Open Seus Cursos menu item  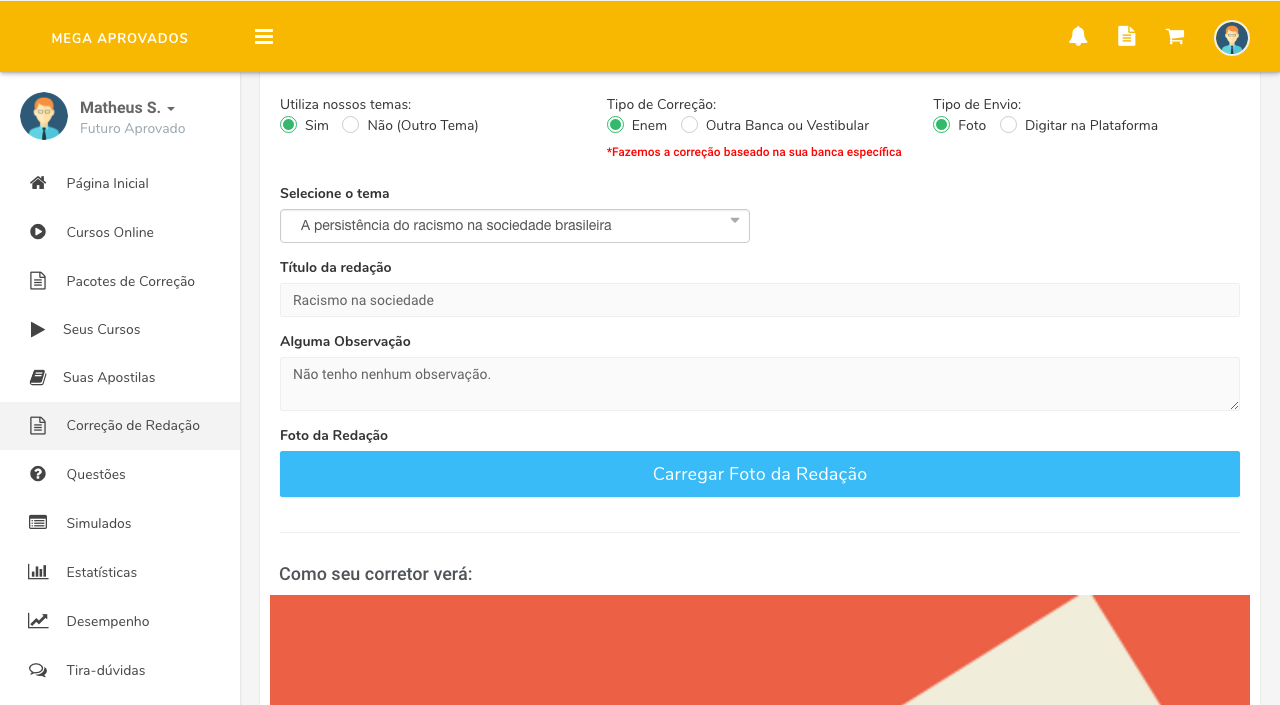click(120, 329)
